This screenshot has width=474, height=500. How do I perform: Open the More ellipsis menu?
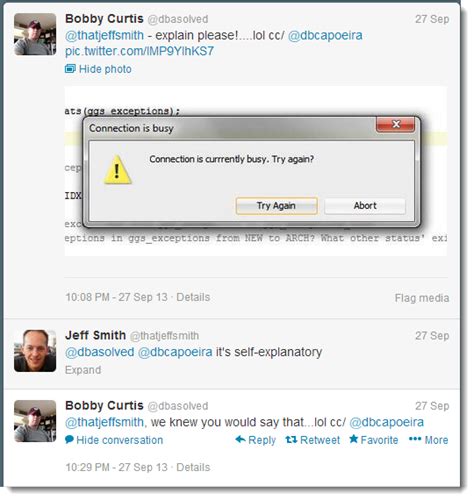415,439
